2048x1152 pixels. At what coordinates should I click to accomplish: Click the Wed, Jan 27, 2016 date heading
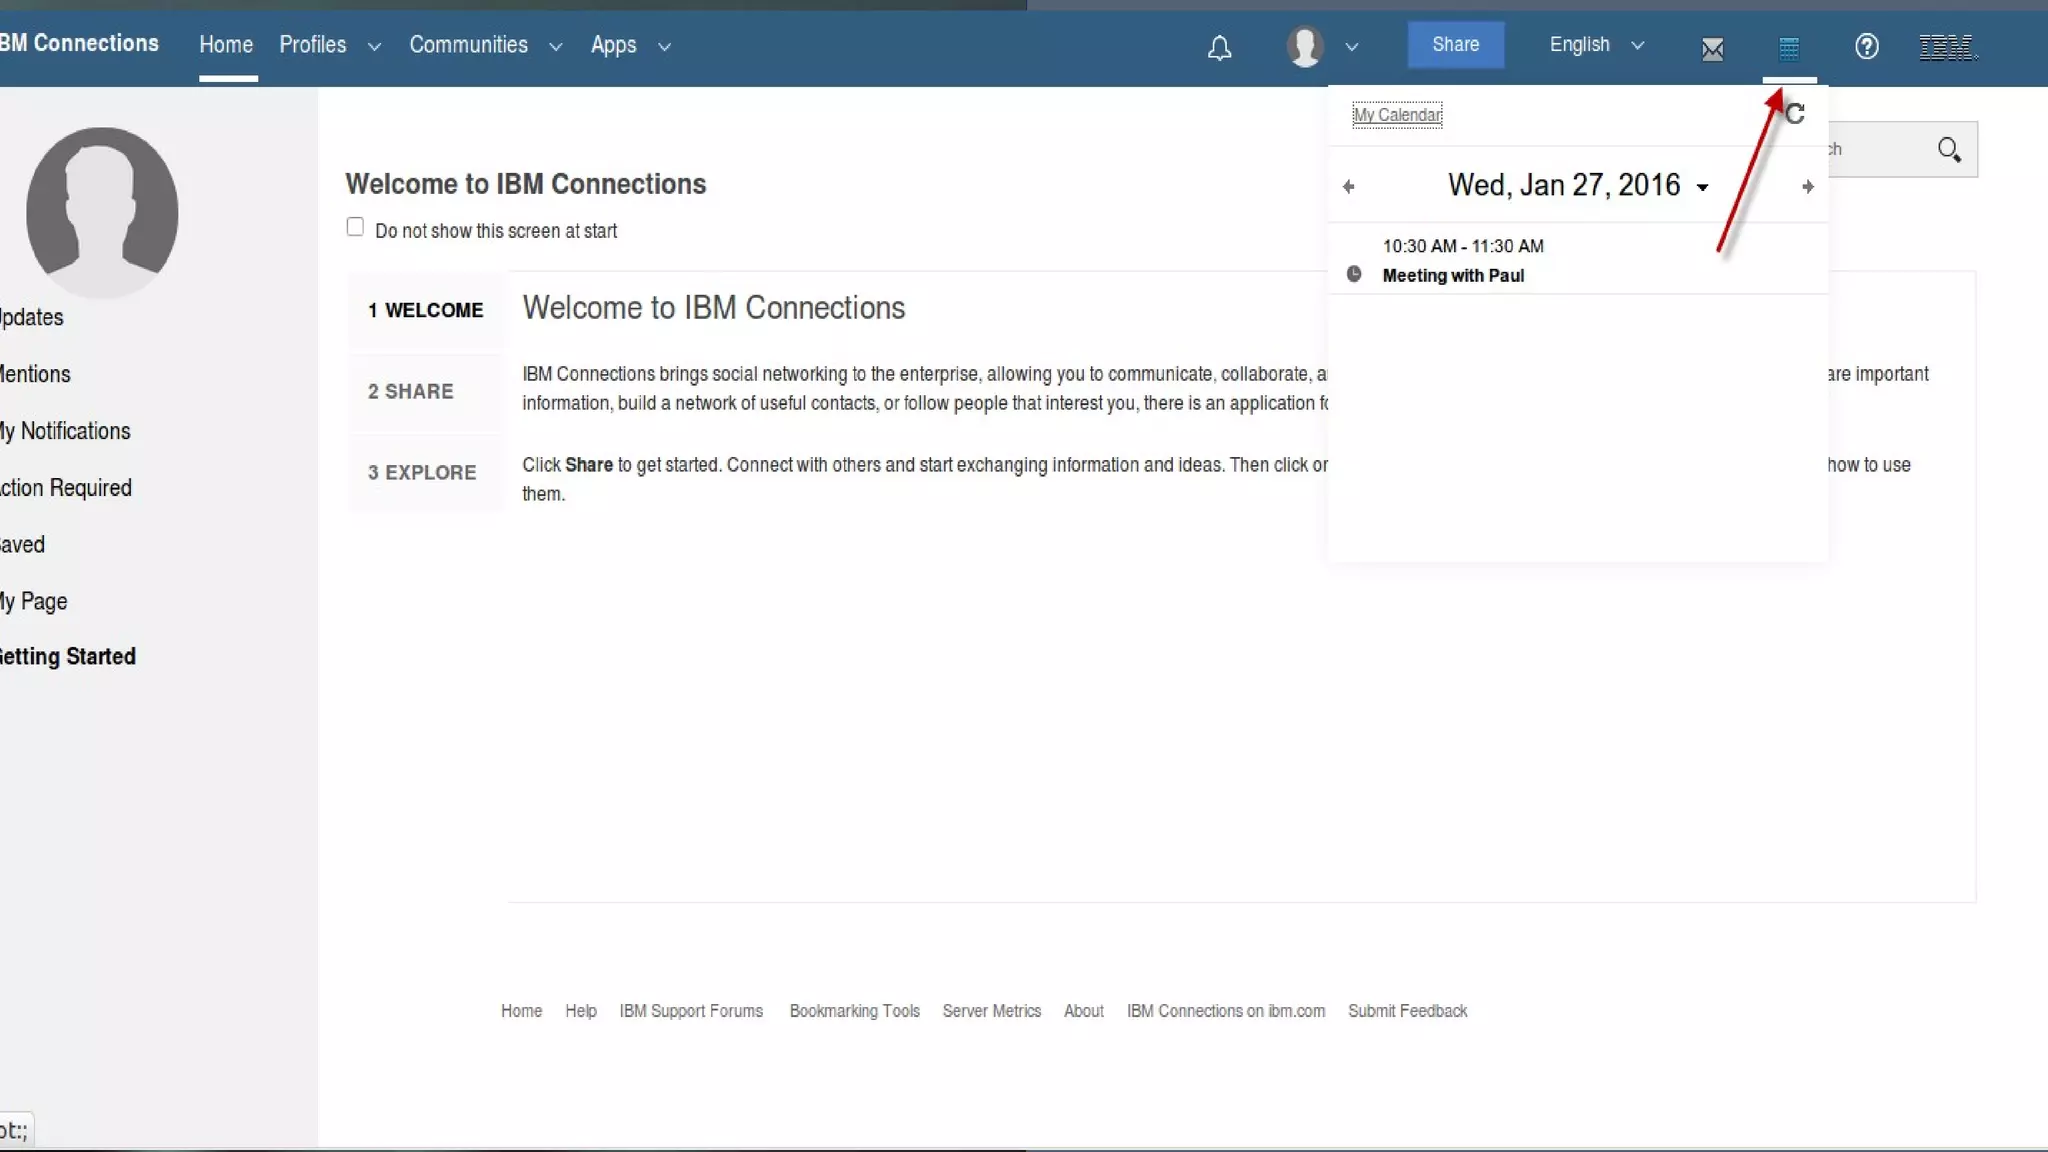point(1564,186)
